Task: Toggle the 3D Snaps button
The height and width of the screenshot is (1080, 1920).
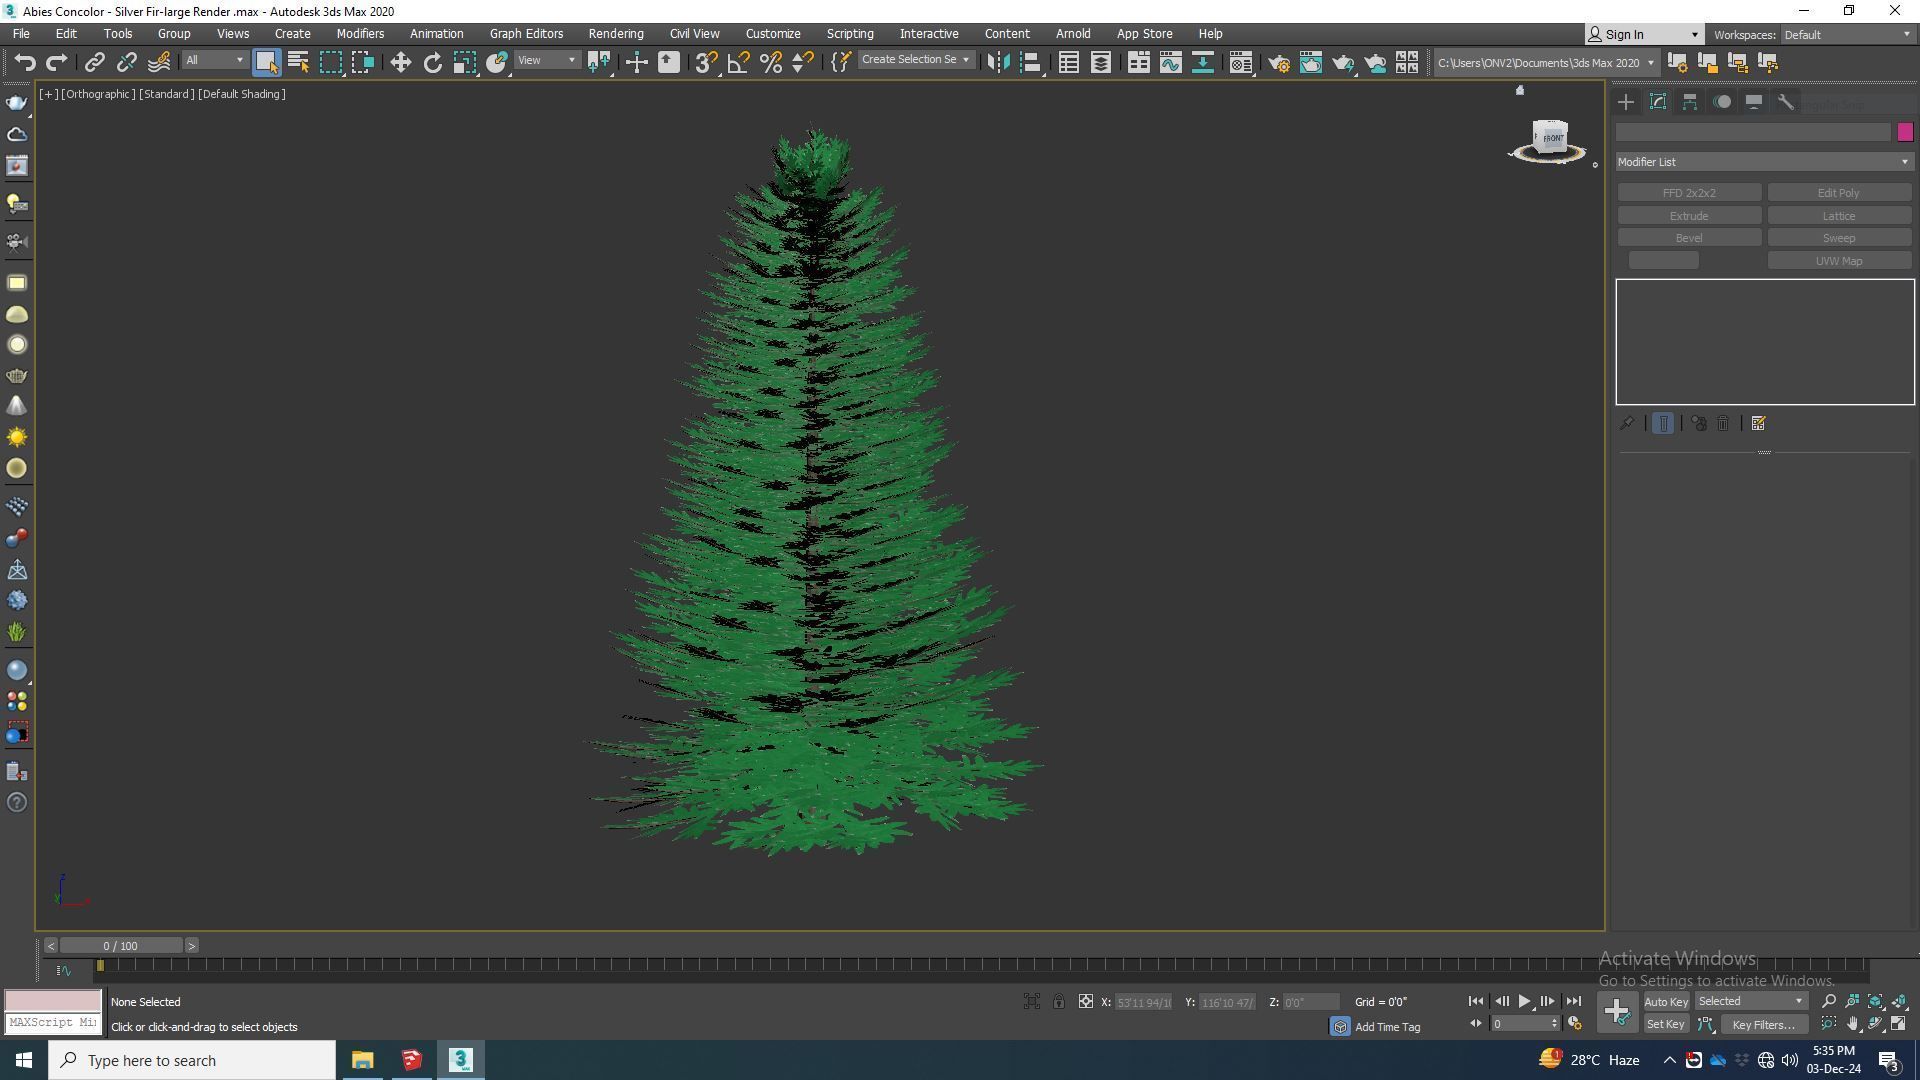Action: pos(706,62)
